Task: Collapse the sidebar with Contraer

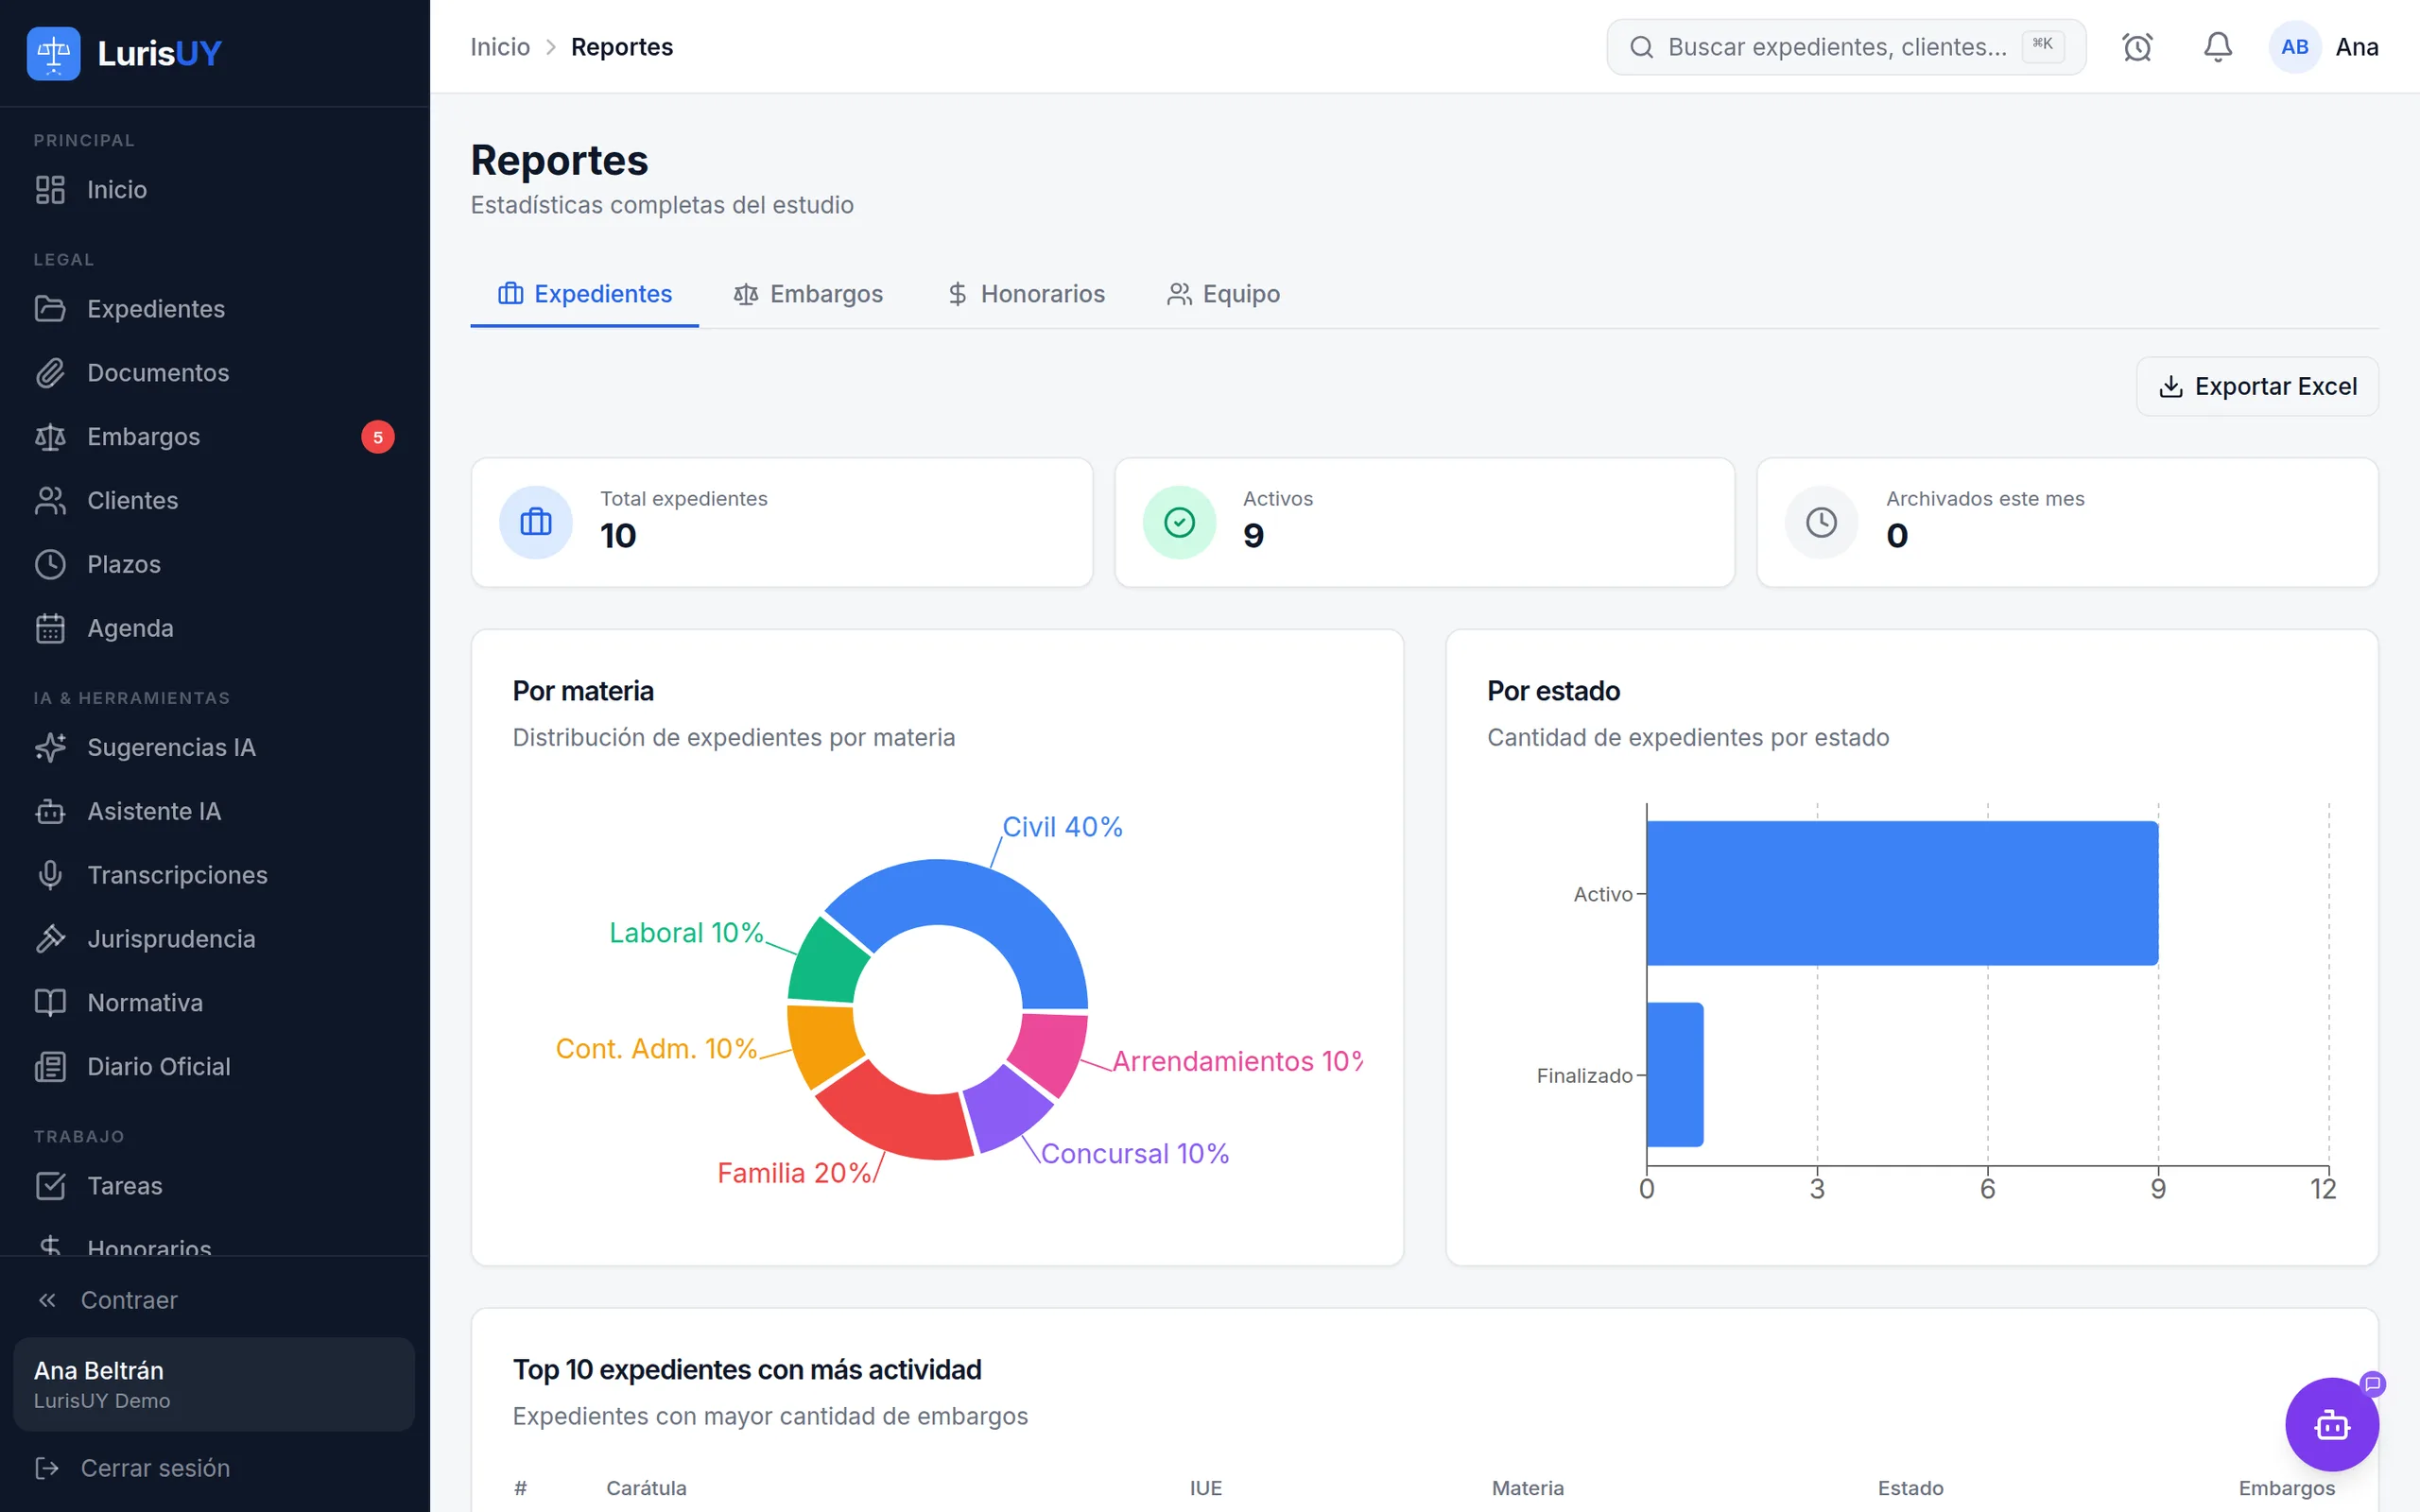Action: pyautogui.click(x=214, y=1300)
